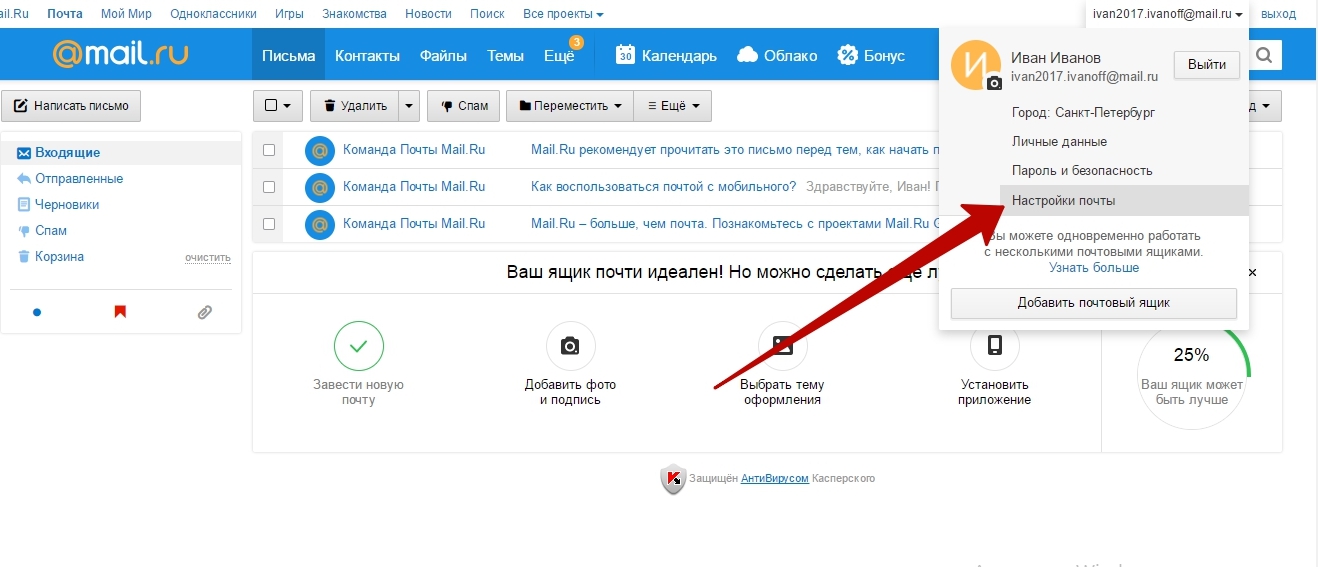
Task: Tick checkbox for second email row
Action: click(x=269, y=187)
